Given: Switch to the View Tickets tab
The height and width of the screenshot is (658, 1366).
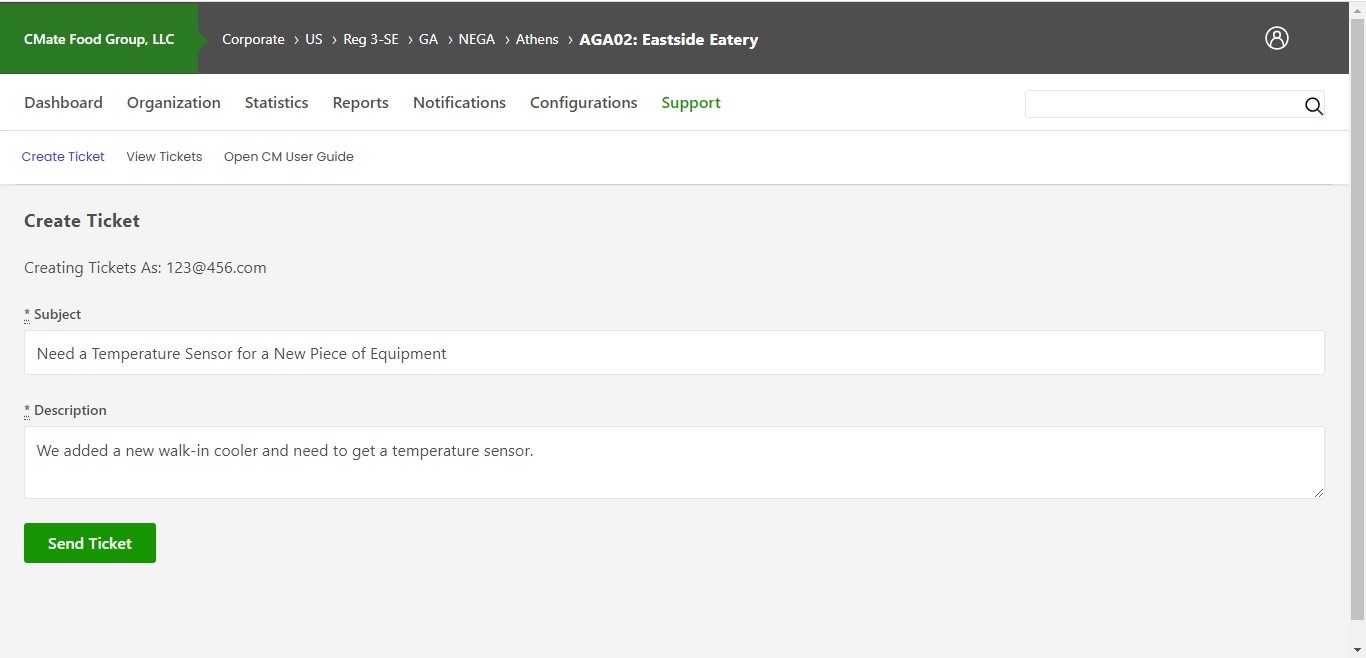Looking at the screenshot, I should coord(163,157).
